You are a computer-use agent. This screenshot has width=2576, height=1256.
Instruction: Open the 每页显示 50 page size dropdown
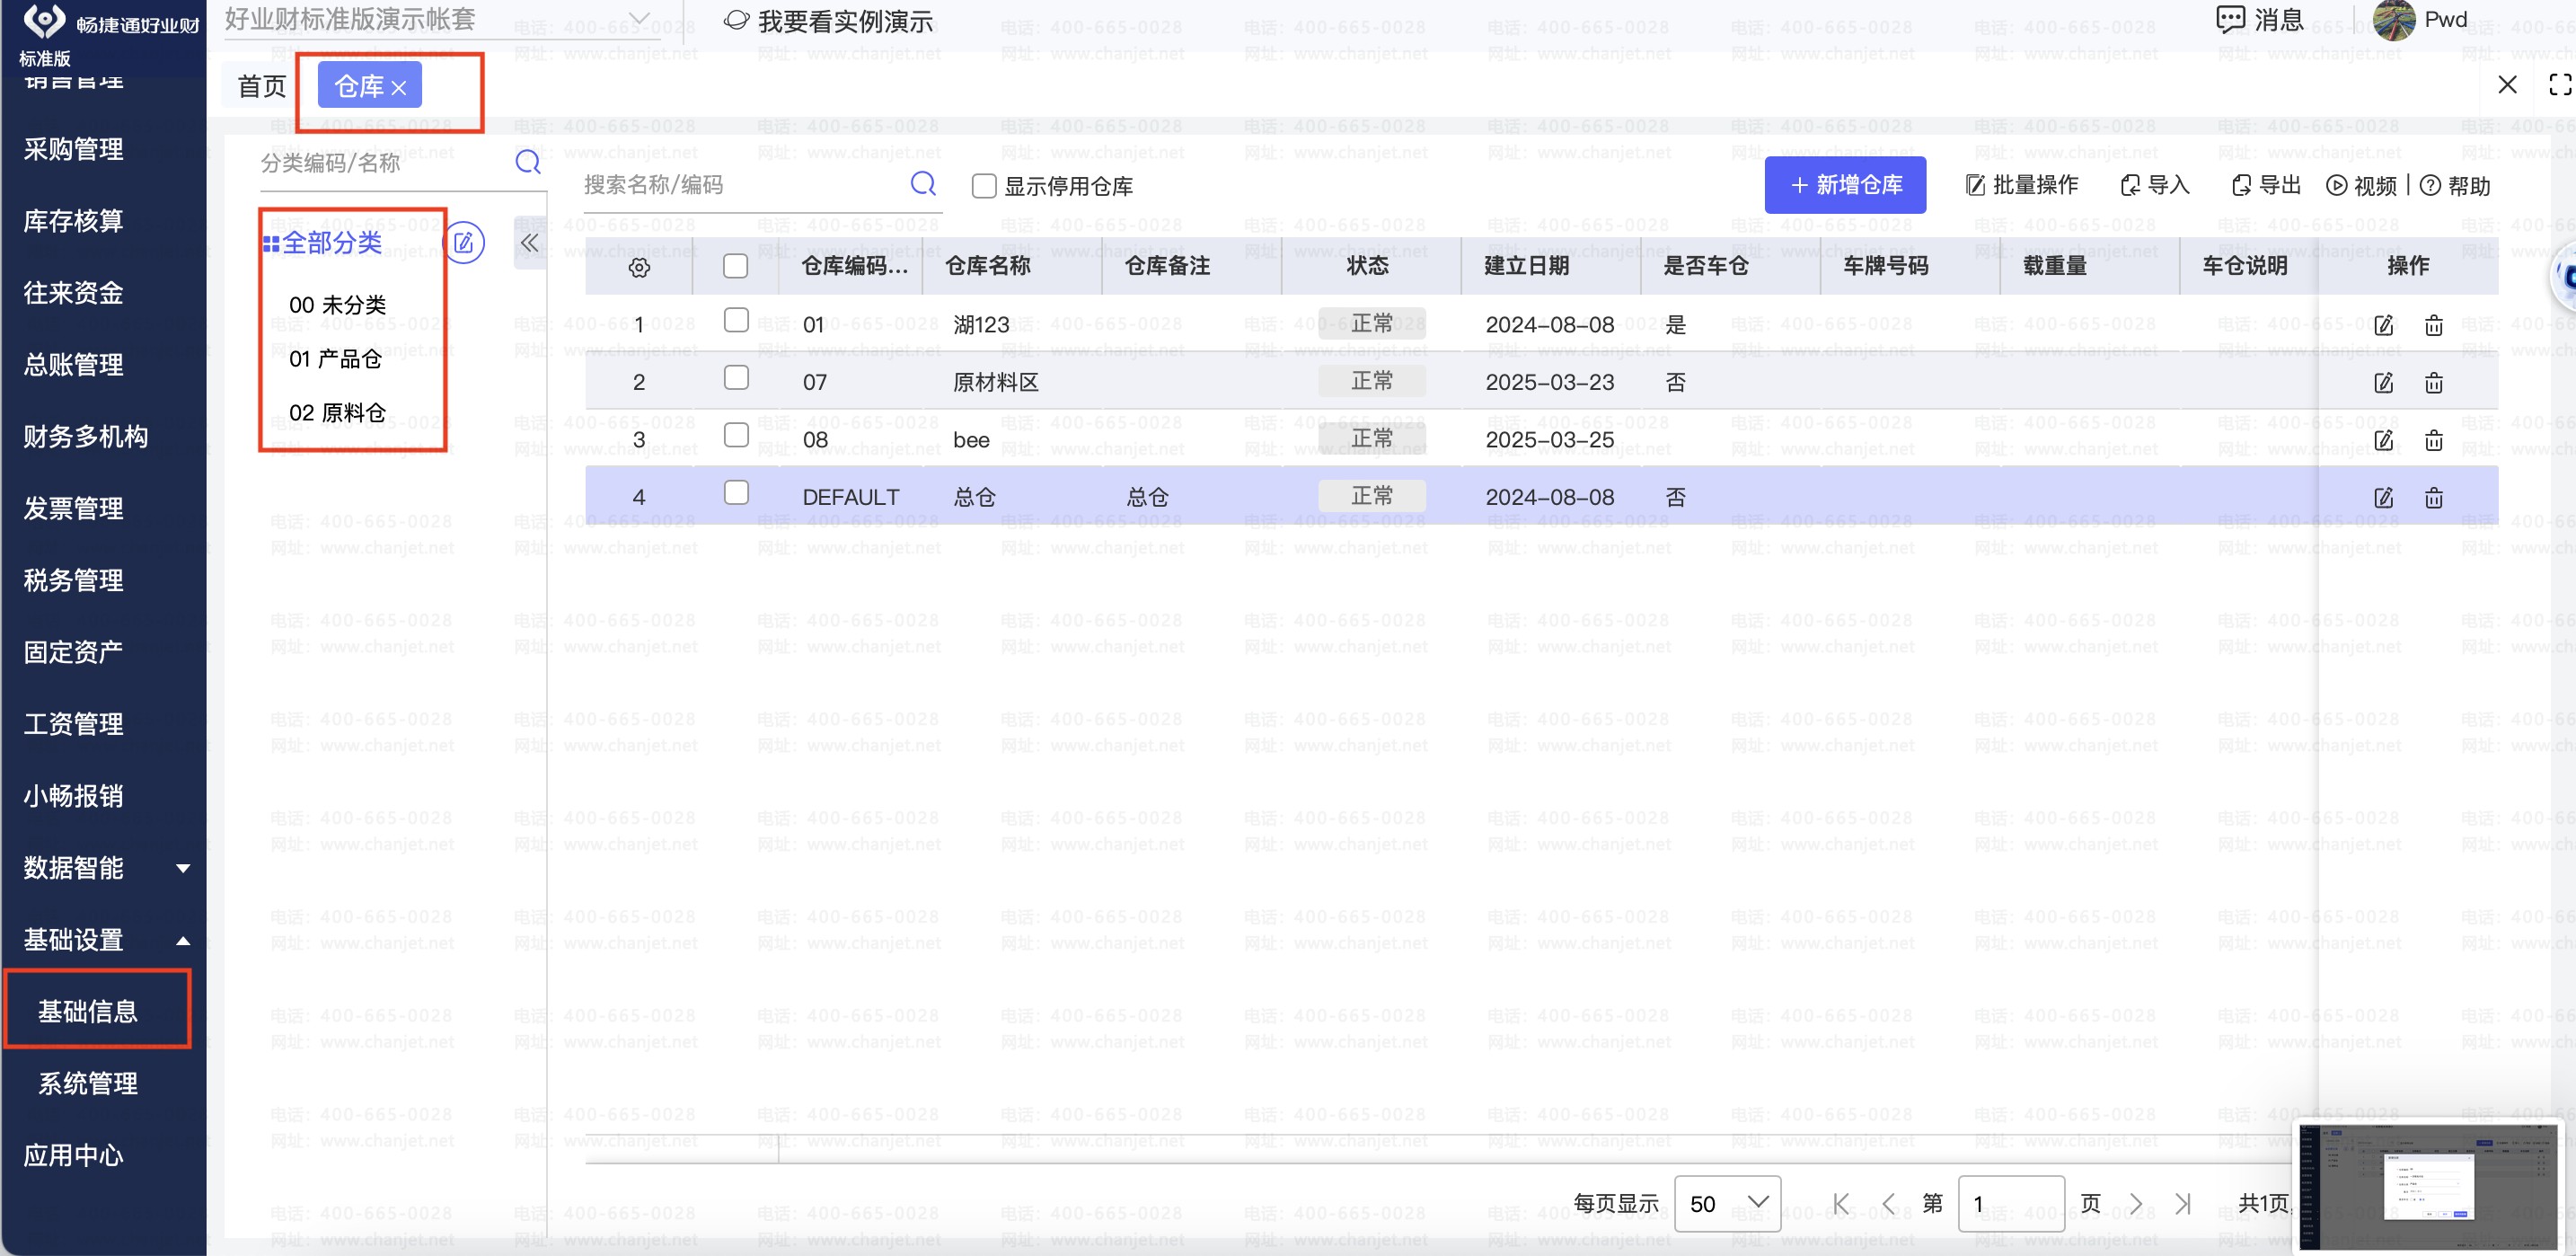(x=1727, y=1203)
